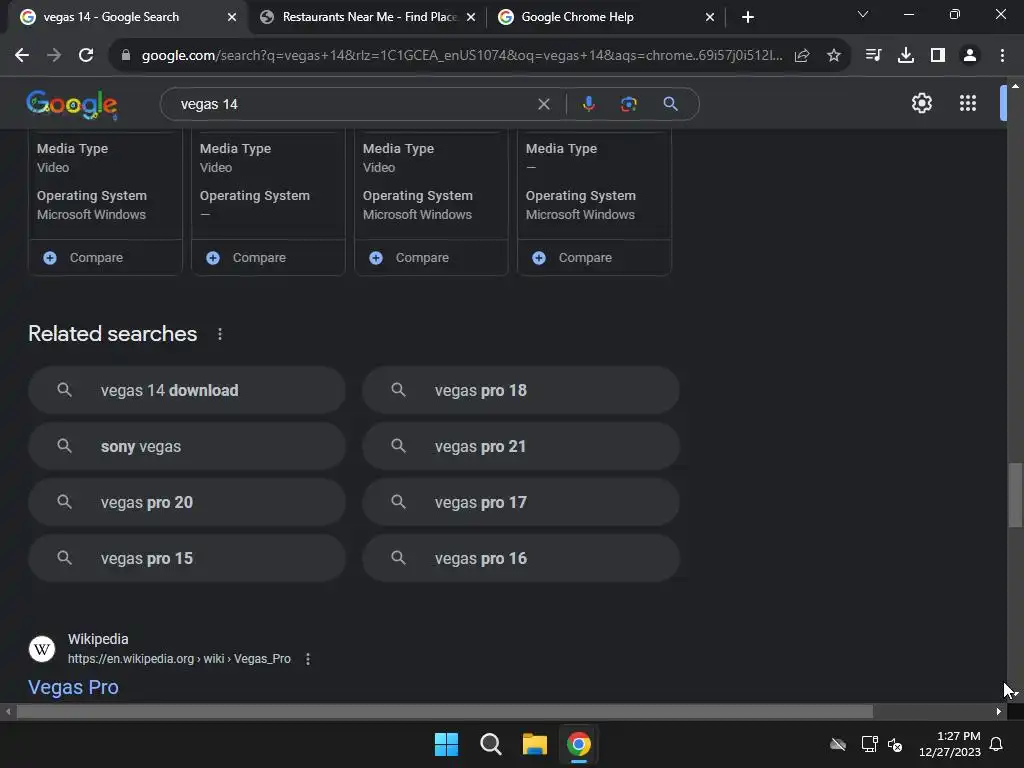Screen dimensions: 1024x768
Task: Open the Chrome profile icon
Action: pos(970,56)
